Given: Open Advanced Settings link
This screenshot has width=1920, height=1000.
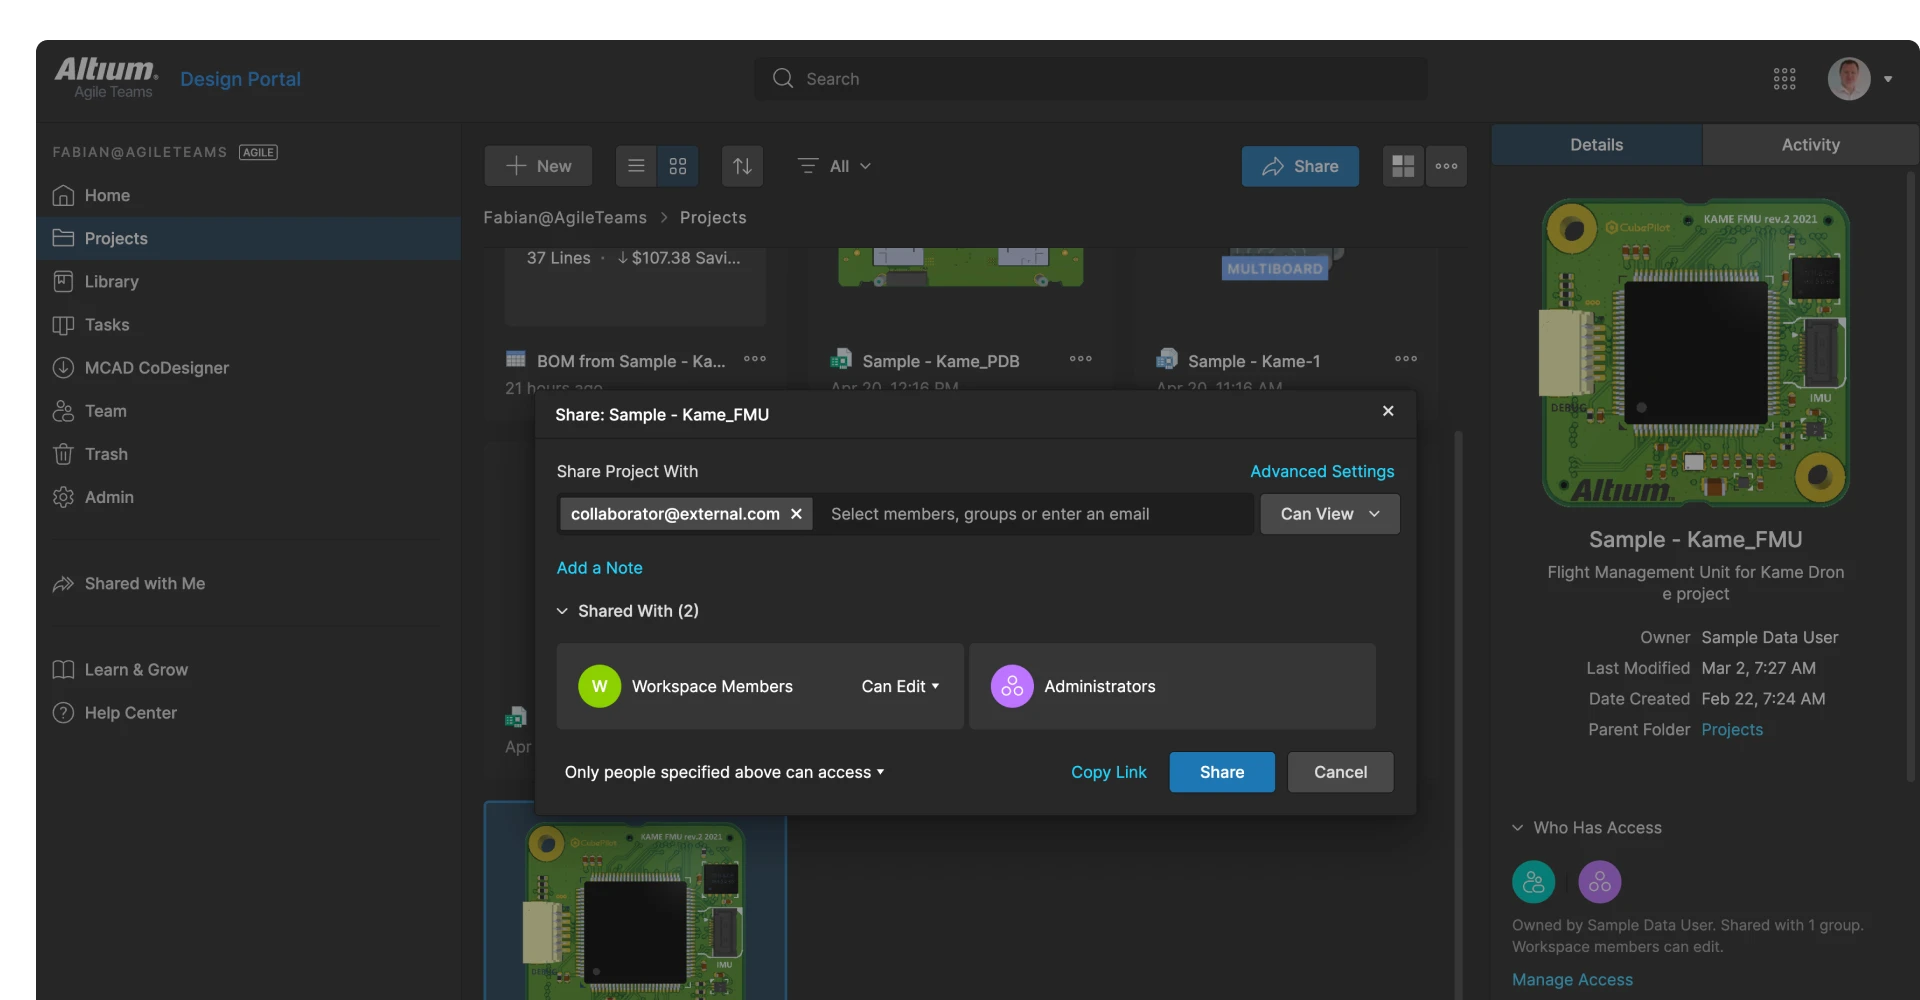Looking at the screenshot, I should [x=1322, y=471].
